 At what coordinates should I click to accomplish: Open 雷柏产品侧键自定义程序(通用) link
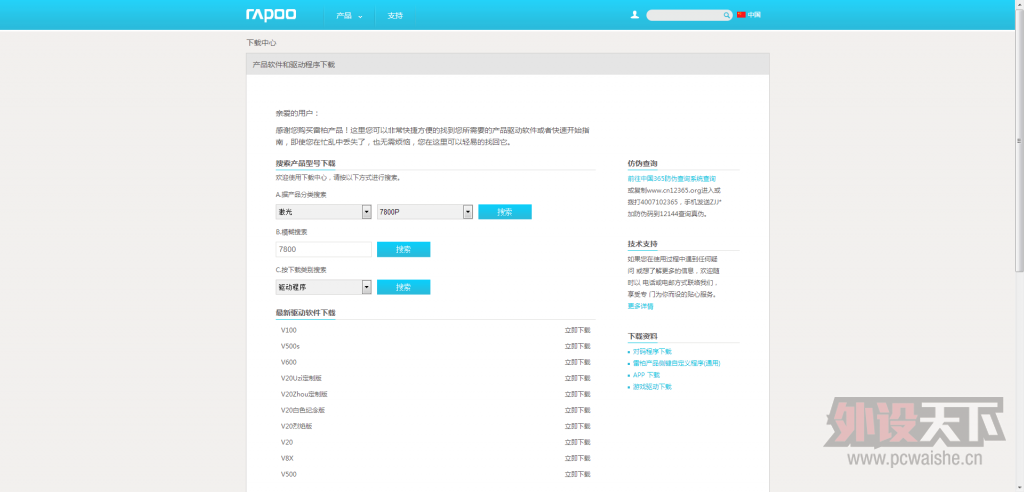[x=677, y=363]
